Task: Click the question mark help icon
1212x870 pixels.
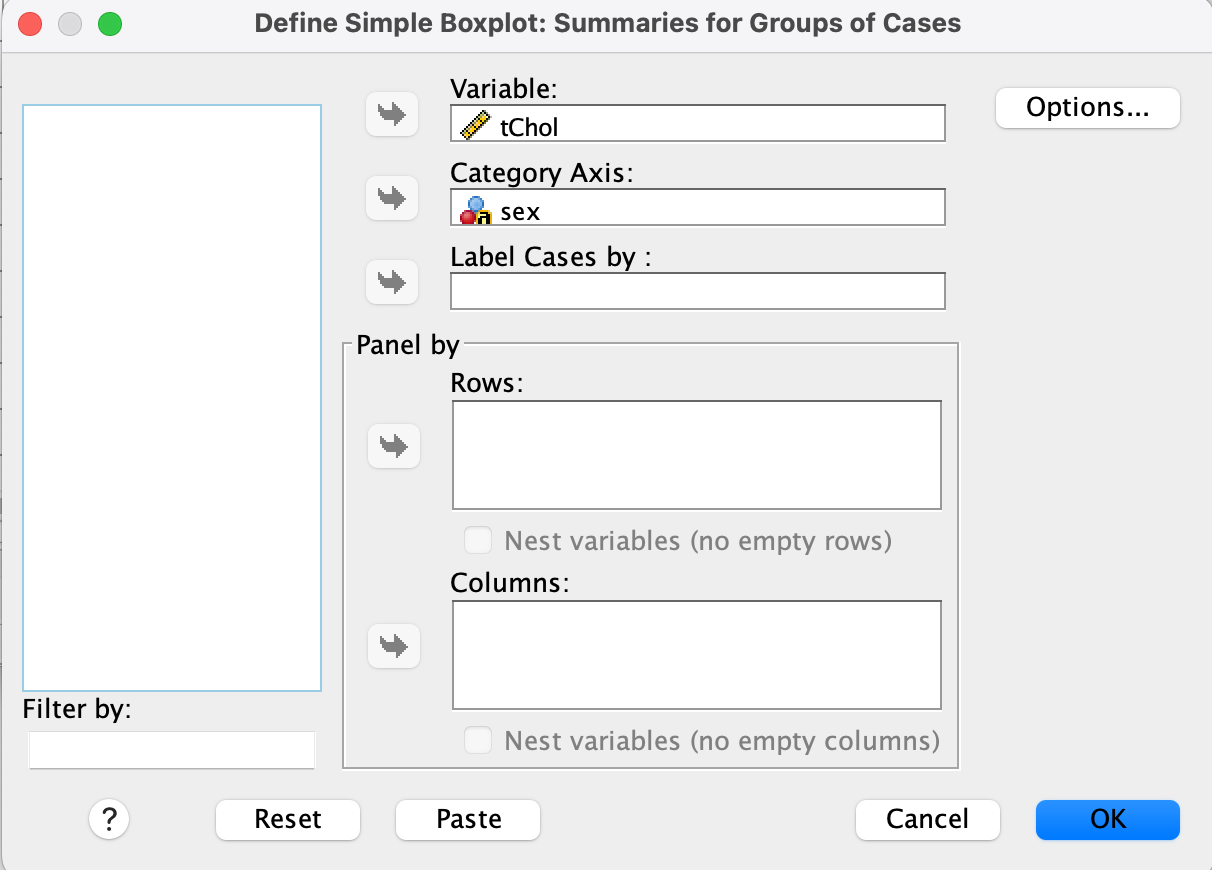Action: (x=109, y=819)
